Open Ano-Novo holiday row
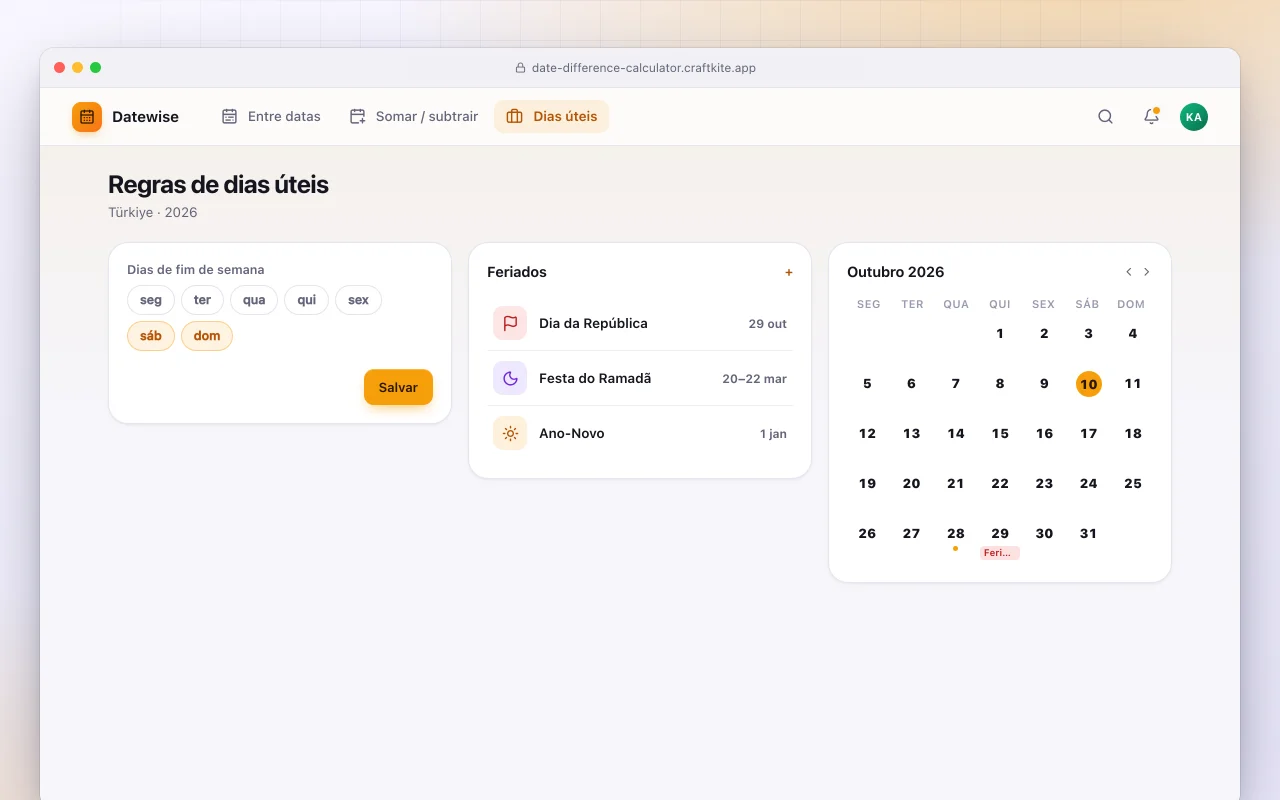1280x800 pixels. click(640, 433)
